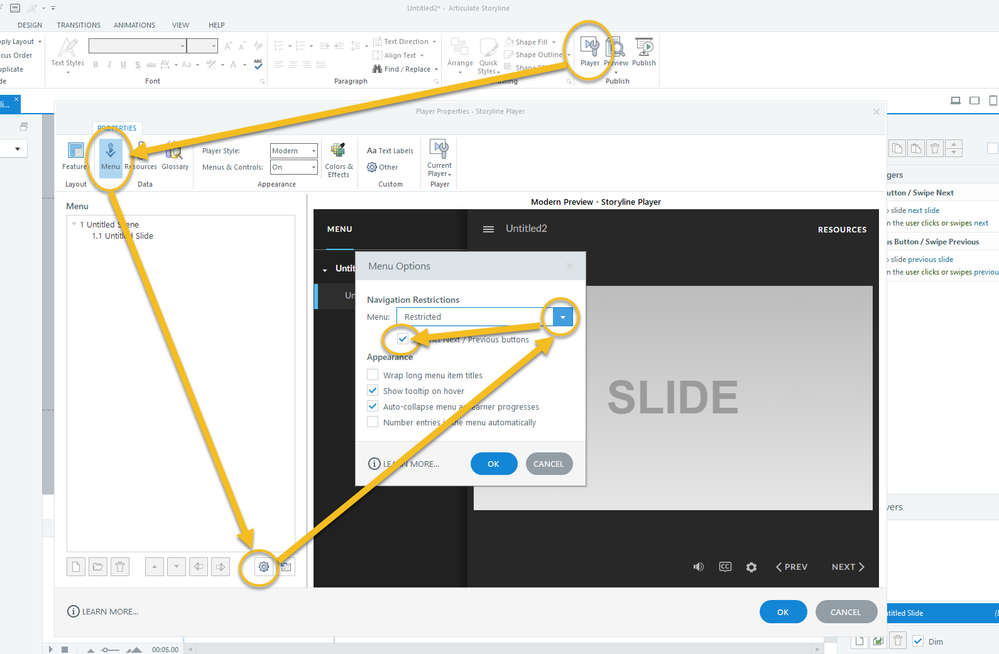Open the Menus & Controls On dropdown
The image size is (999, 654).
point(313,167)
